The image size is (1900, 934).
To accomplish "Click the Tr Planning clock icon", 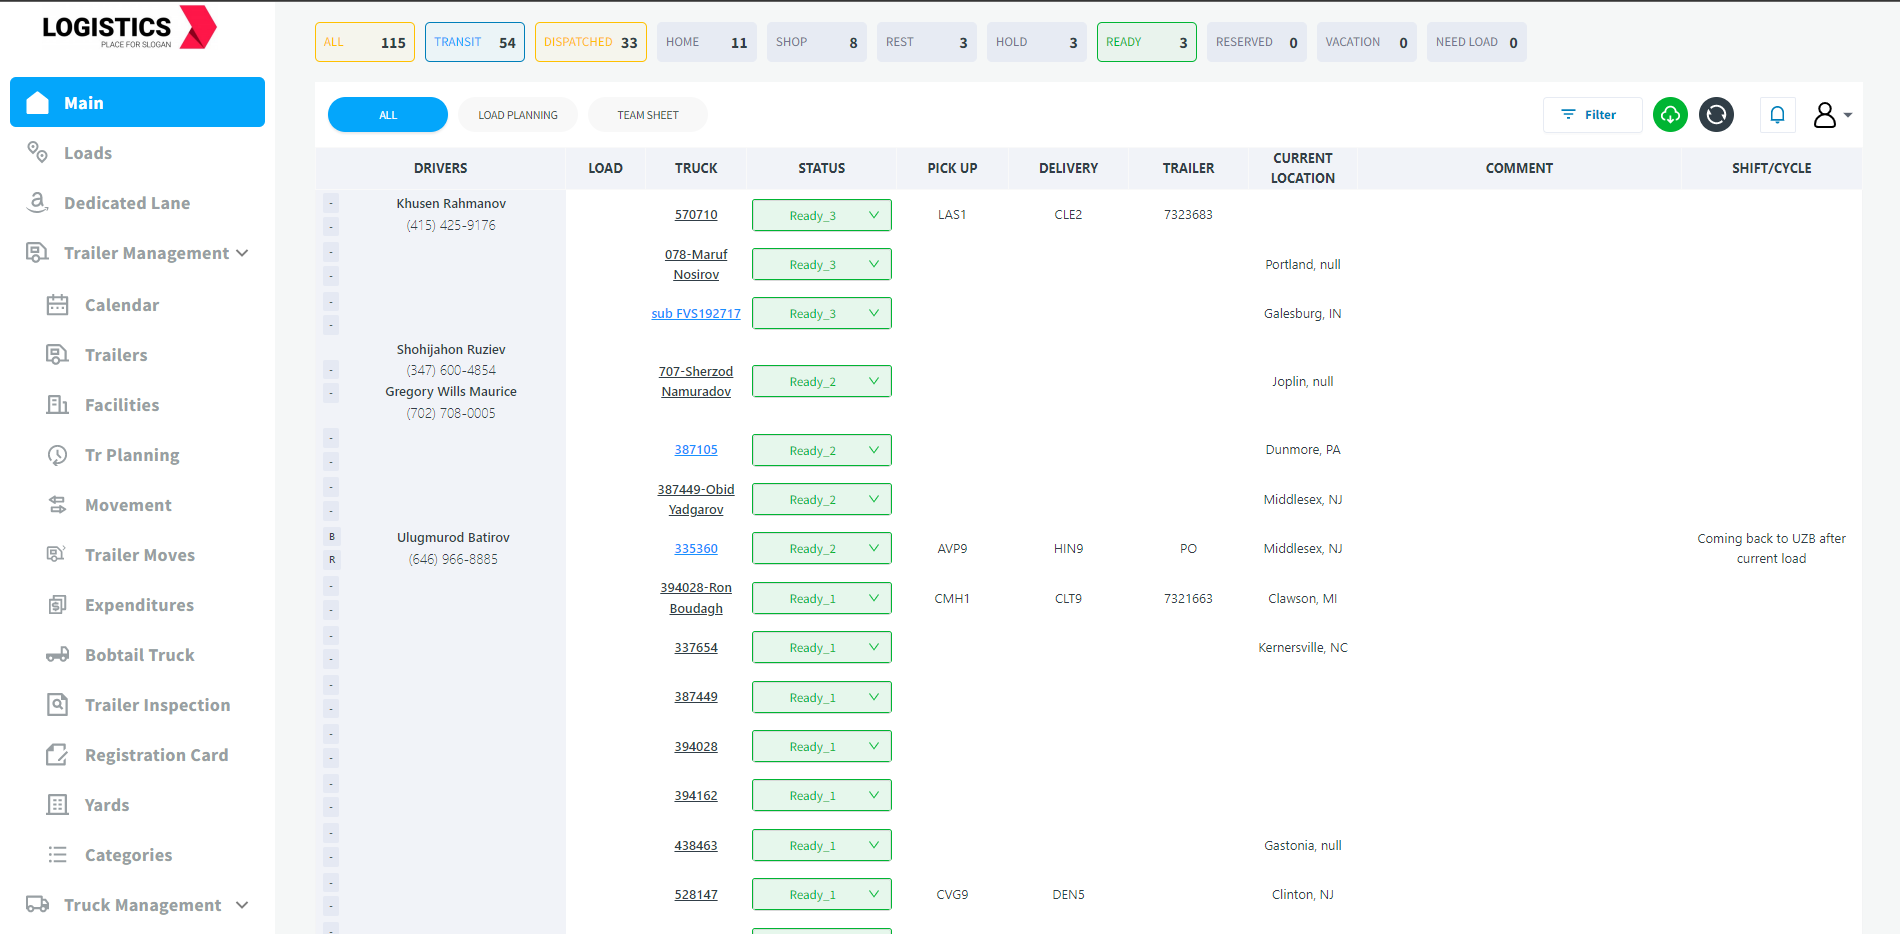I will point(58,454).
